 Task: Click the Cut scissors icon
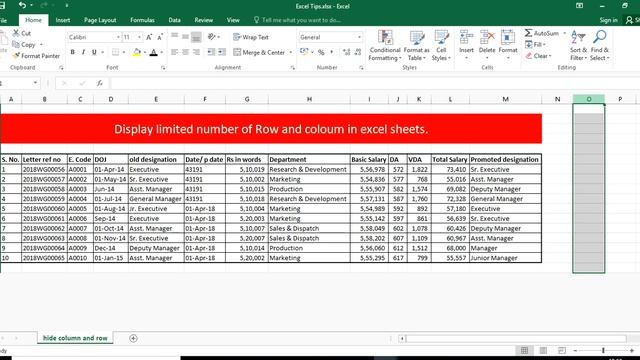coord(16,33)
